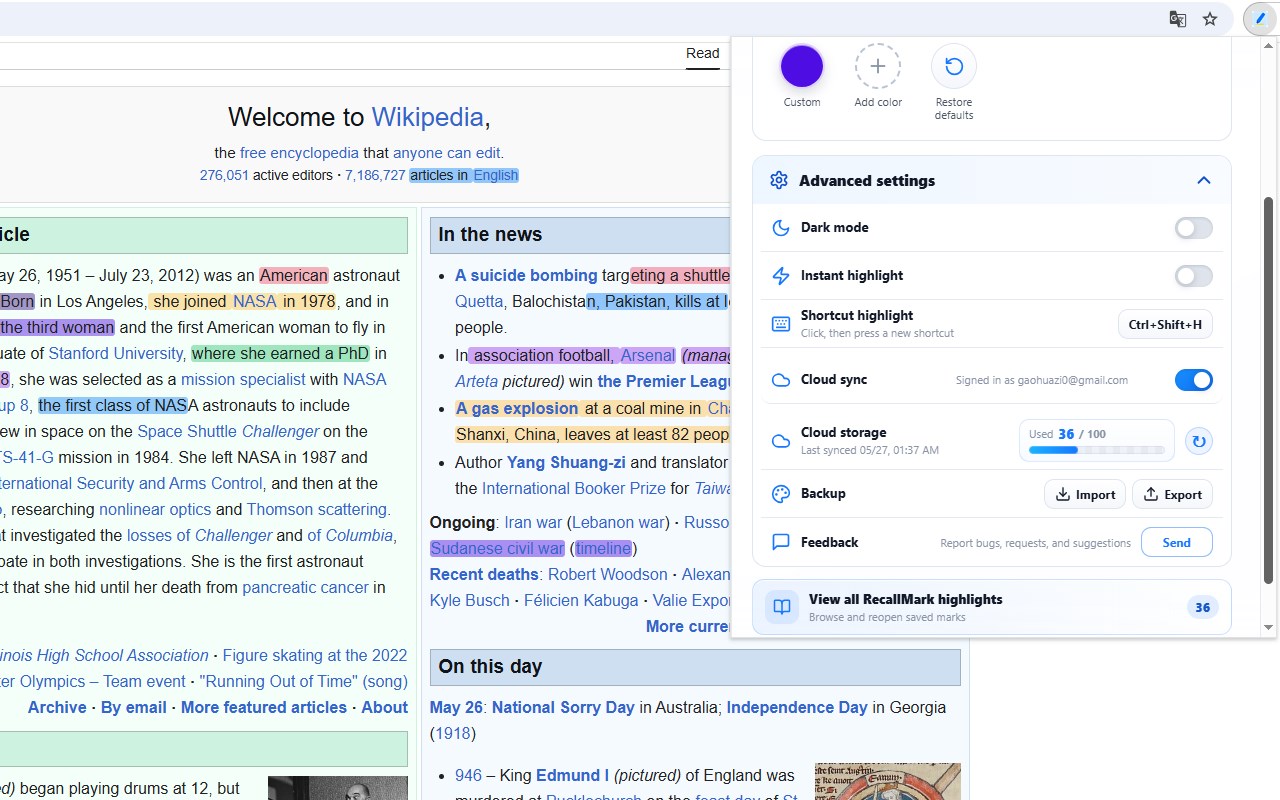Click the Advanced settings gear icon
1280x800 pixels.
tap(779, 180)
